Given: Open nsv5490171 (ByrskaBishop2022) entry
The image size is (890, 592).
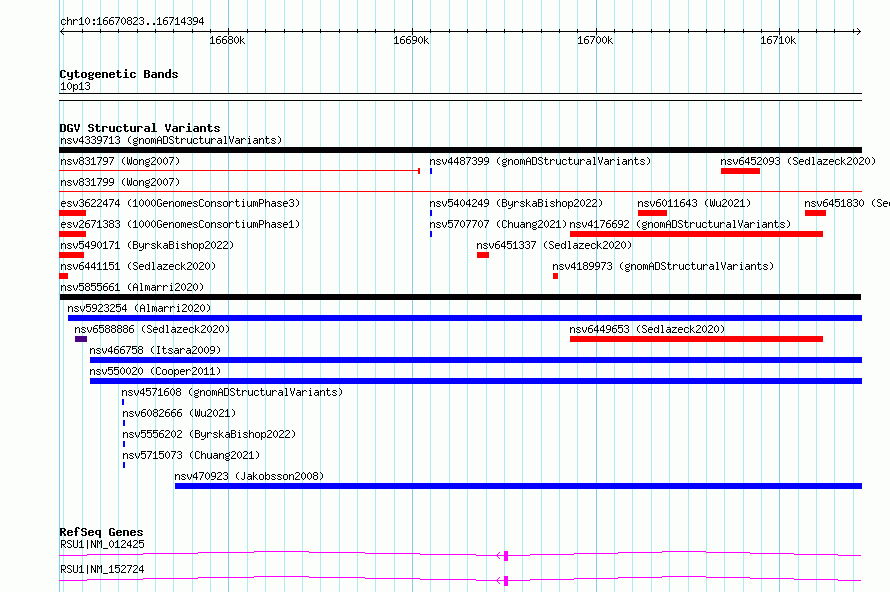Looking at the screenshot, I should click(147, 245).
